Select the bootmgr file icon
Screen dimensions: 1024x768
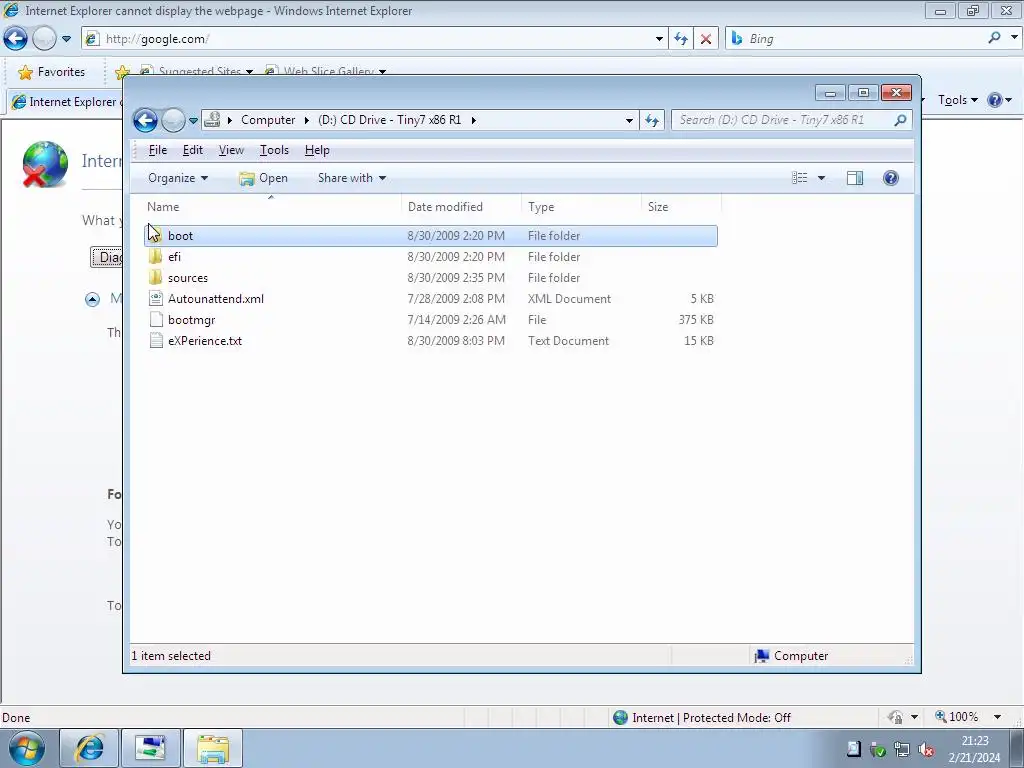pos(155,319)
